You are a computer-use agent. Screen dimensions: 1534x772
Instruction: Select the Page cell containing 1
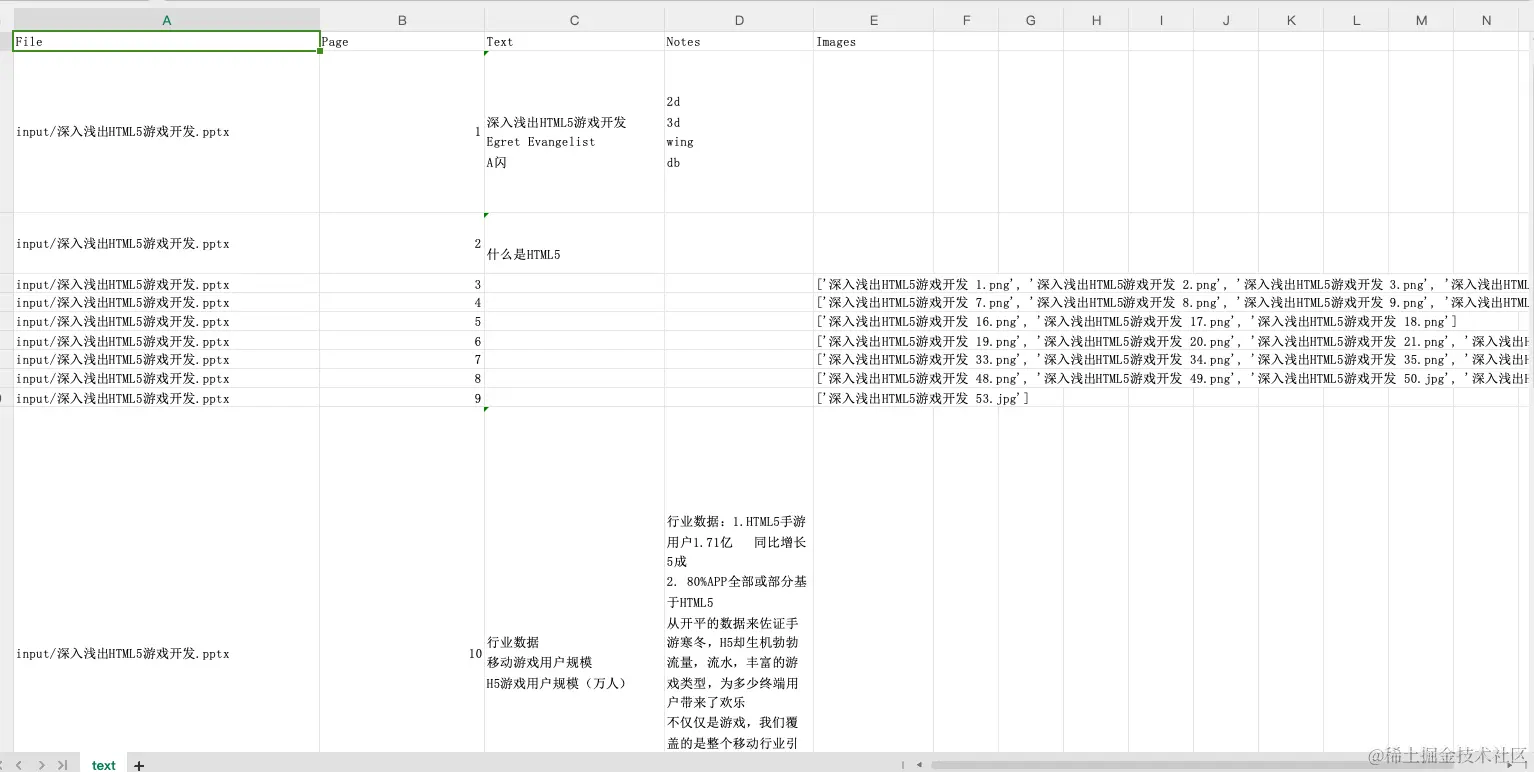click(x=402, y=132)
